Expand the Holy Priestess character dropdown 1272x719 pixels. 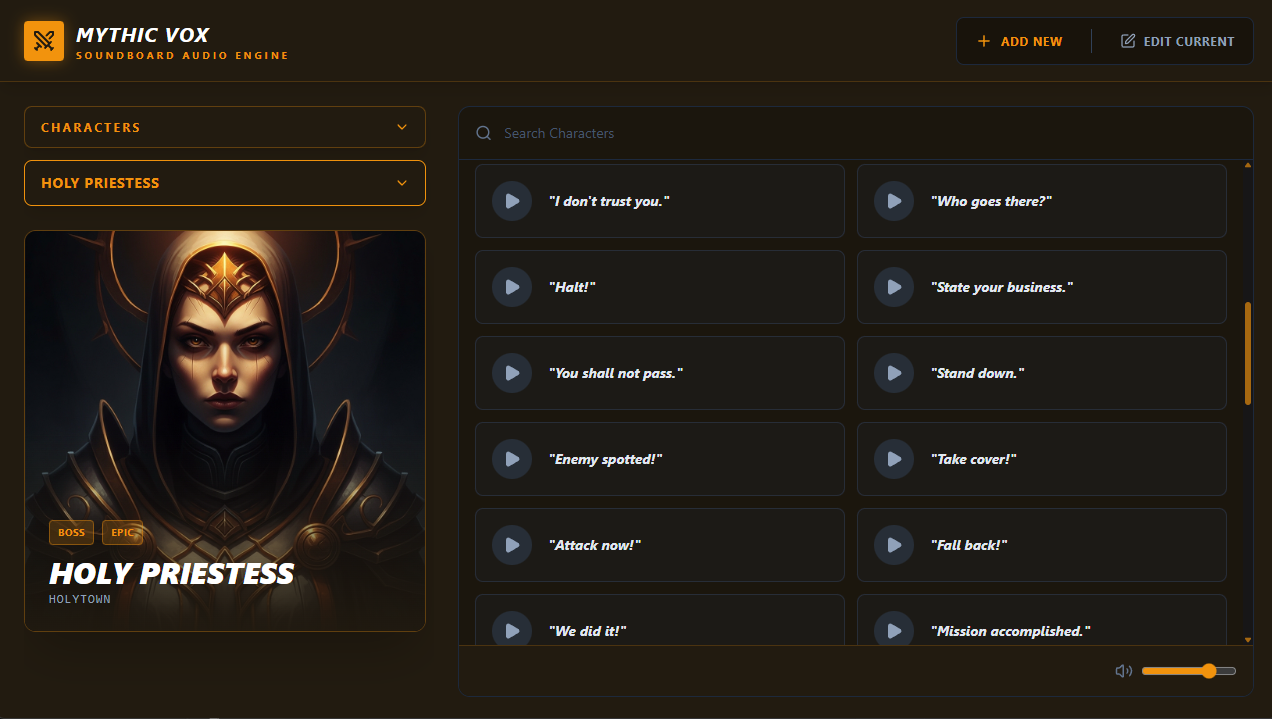tap(225, 183)
